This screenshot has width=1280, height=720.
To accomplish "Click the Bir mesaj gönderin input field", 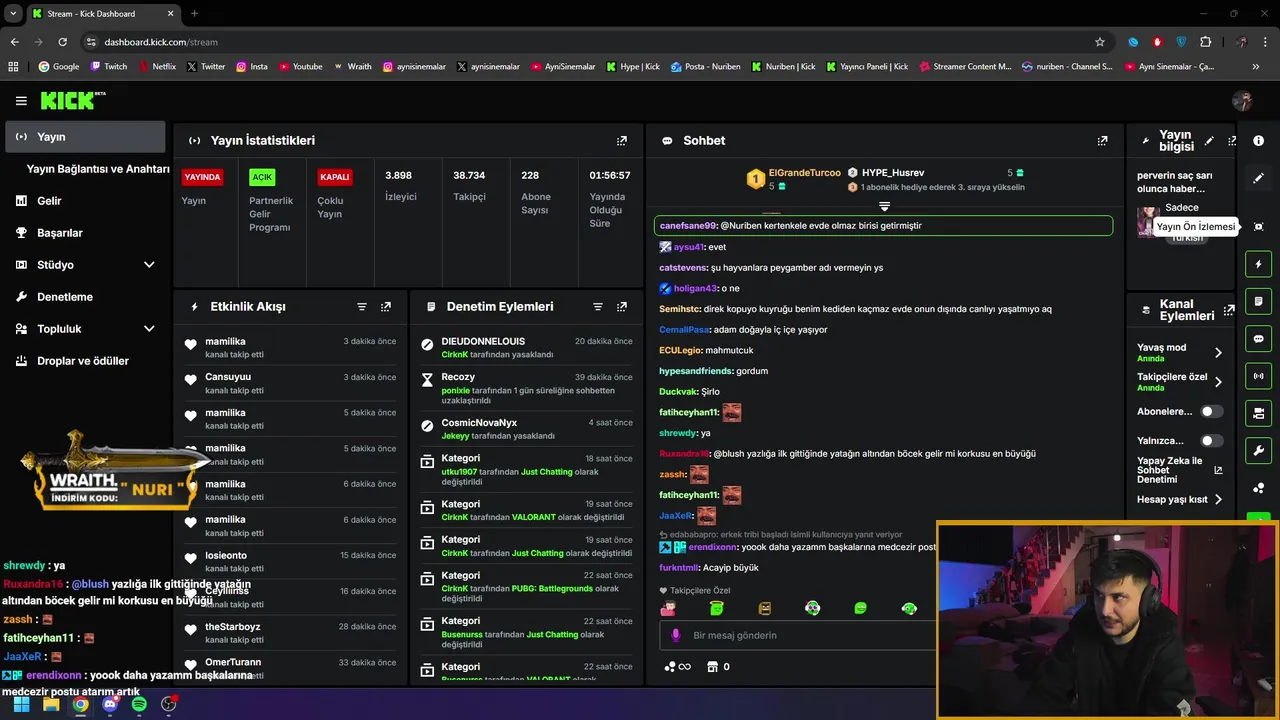I will tap(800, 635).
